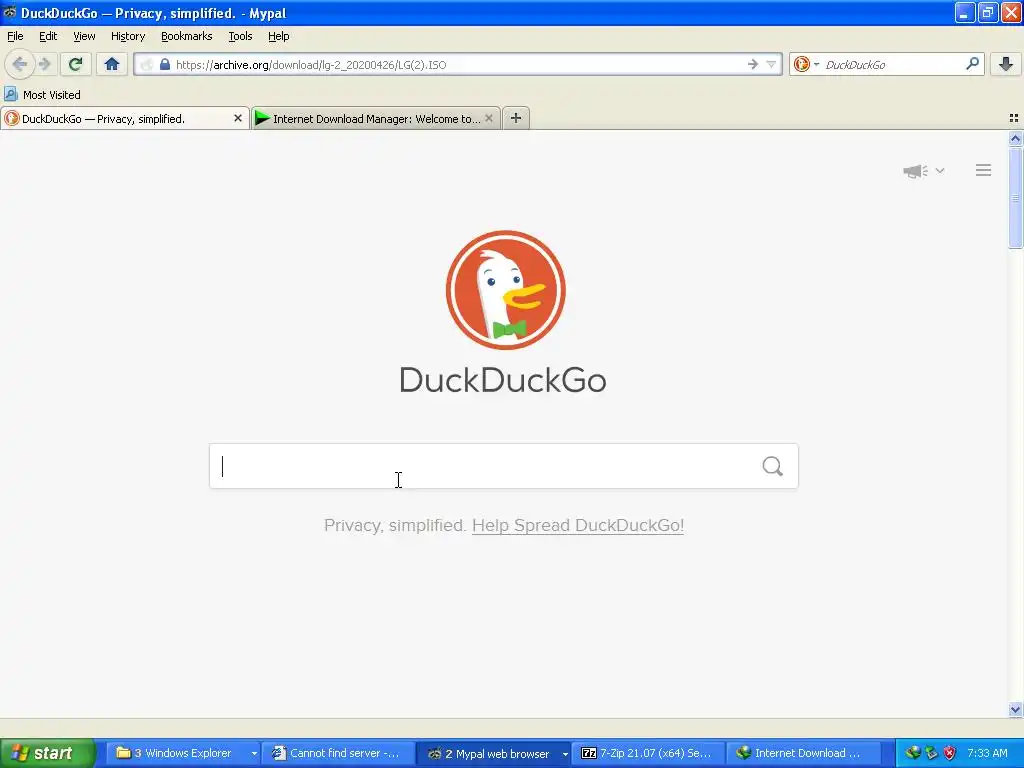Go back using the back arrow button
The height and width of the screenshot is (768, 1024).
click(20, 64)
